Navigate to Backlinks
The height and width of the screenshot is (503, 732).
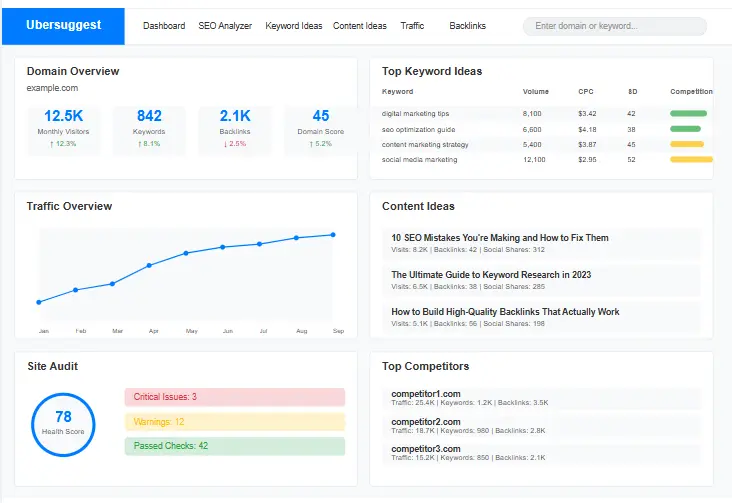click(467, 26)
